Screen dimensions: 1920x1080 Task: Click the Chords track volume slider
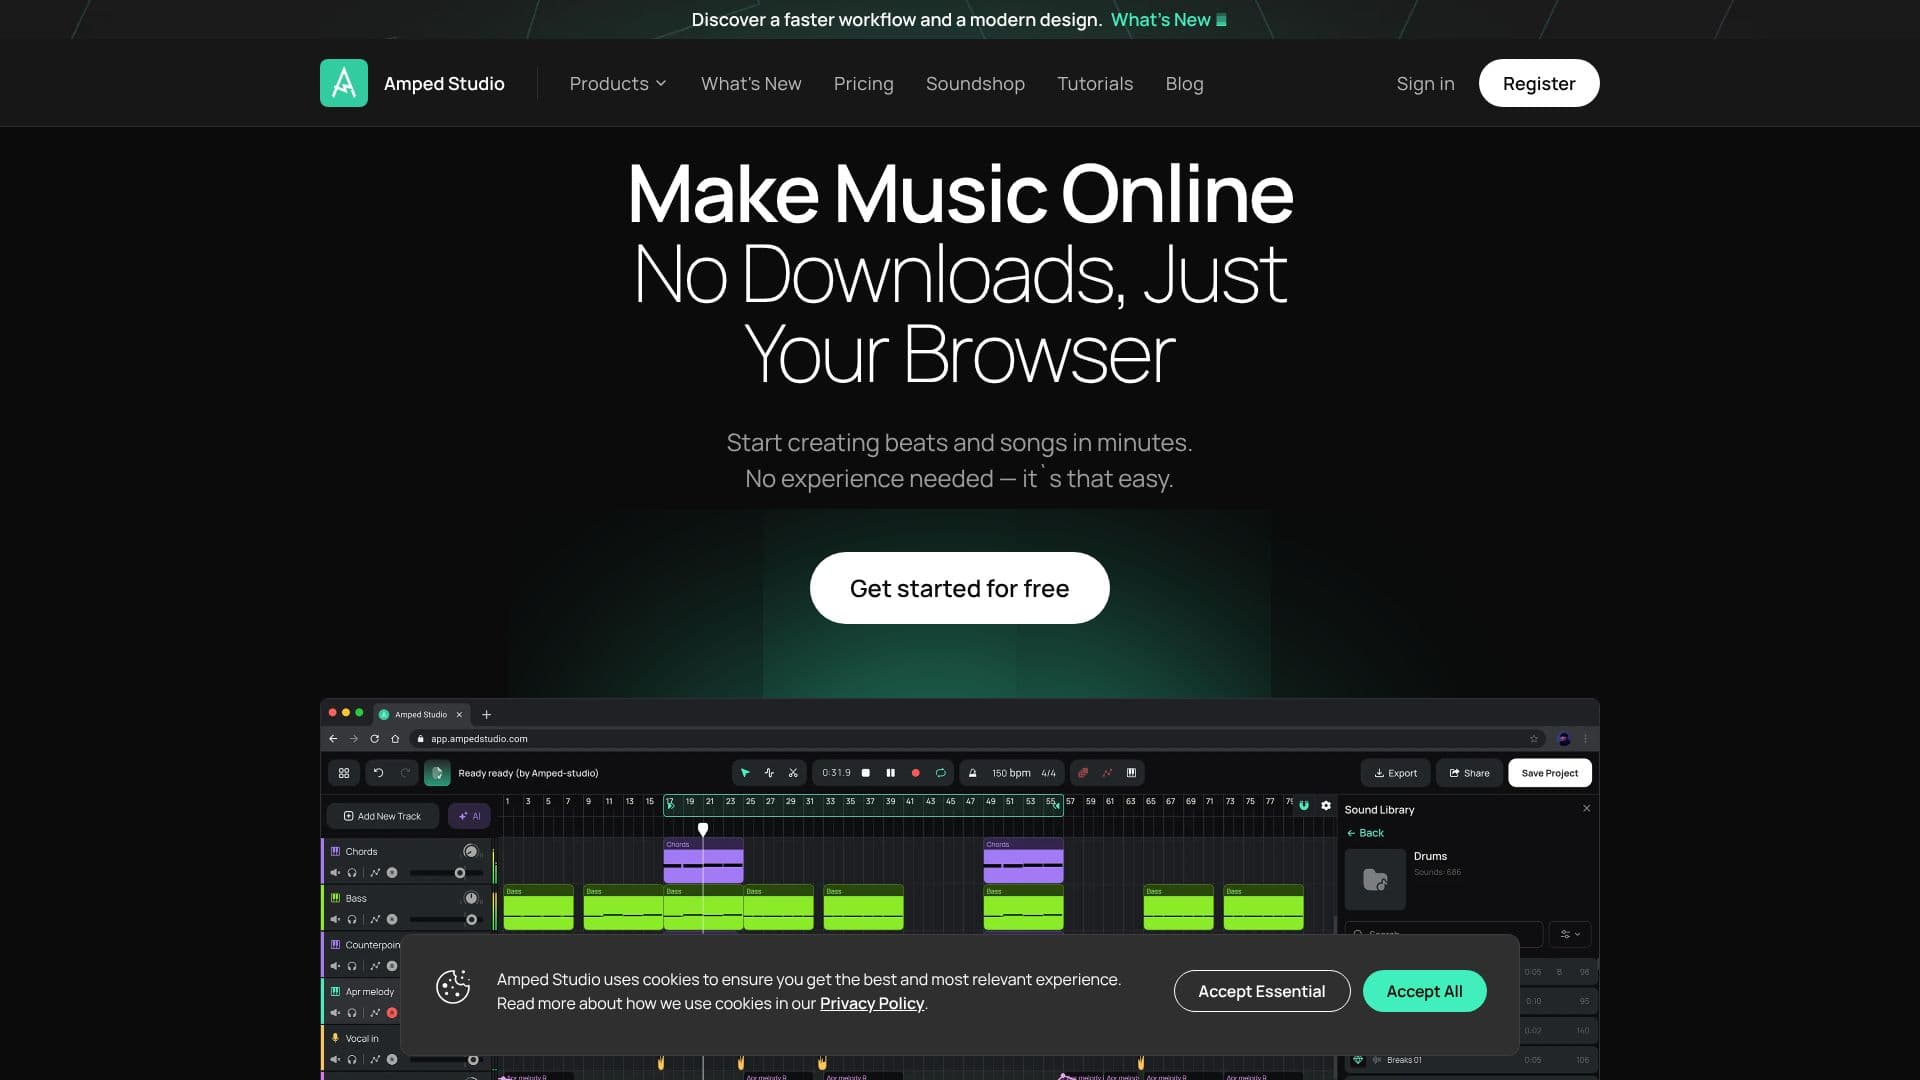(x=447, y=873)
